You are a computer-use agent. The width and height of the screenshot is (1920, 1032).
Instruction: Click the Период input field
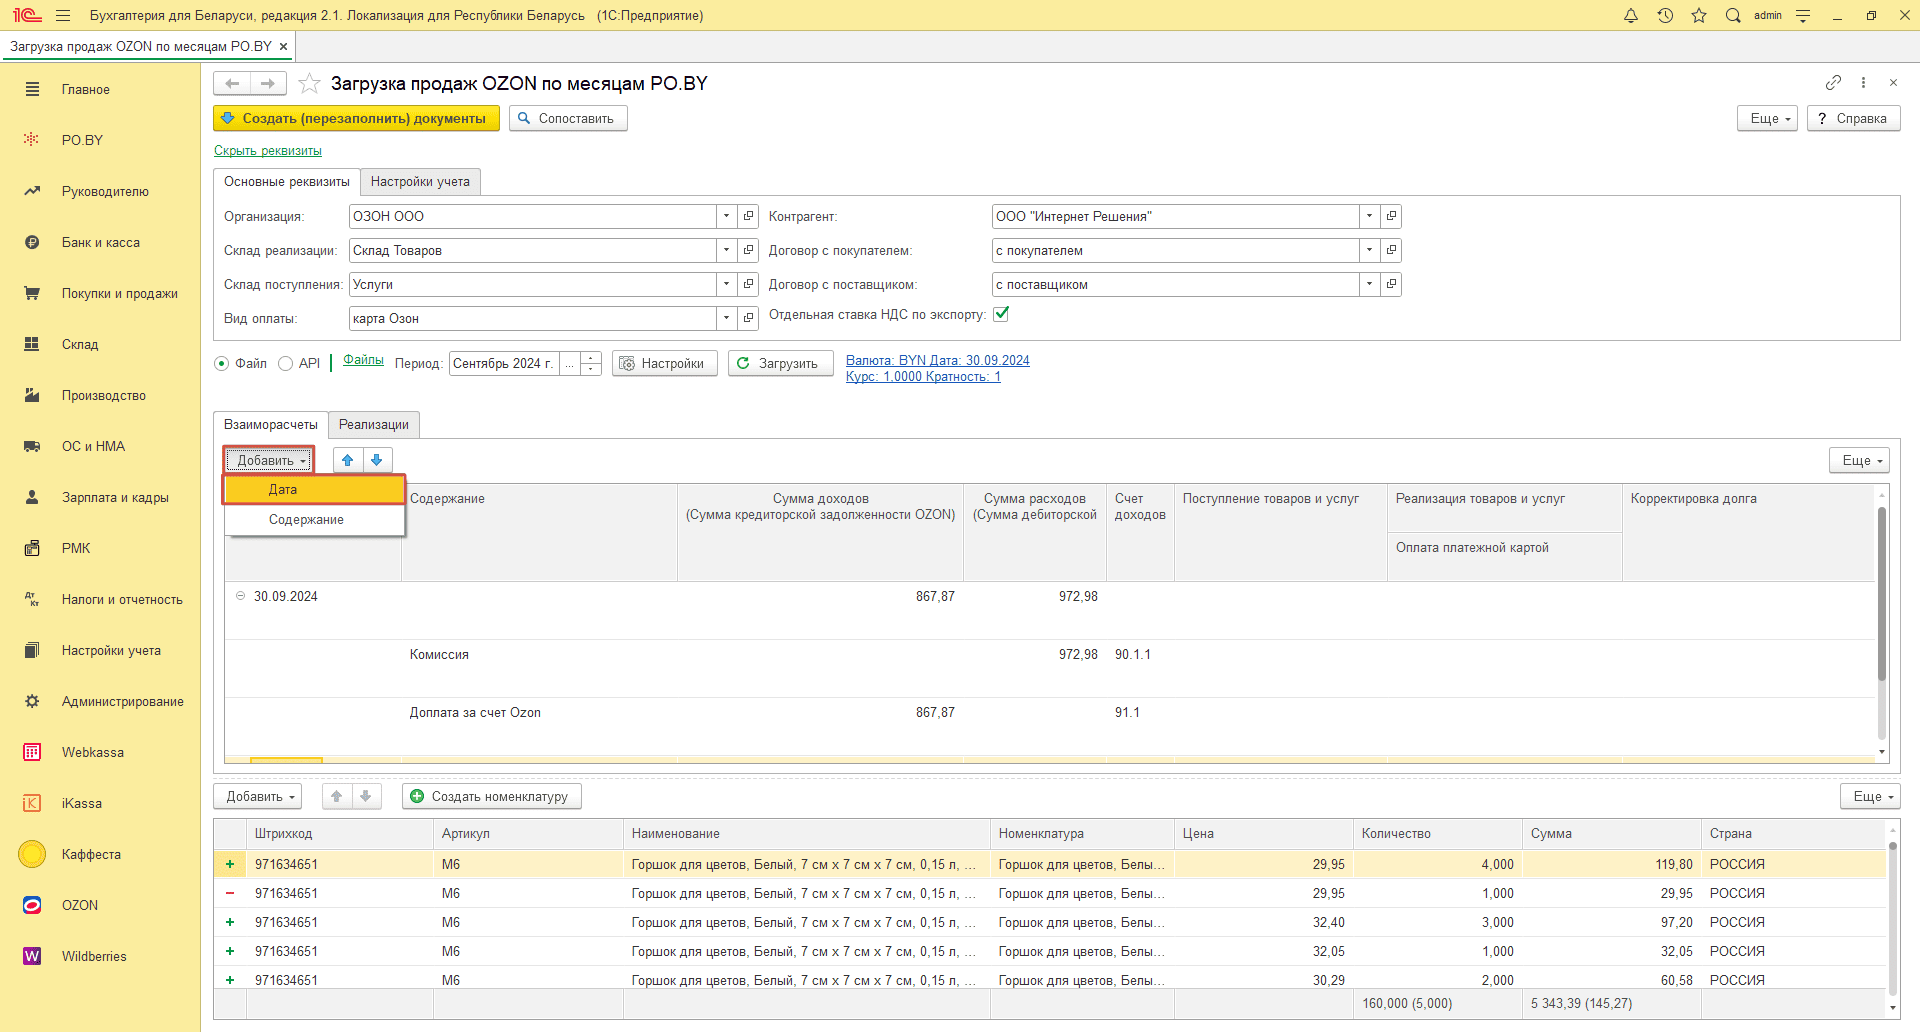(504, 364)
